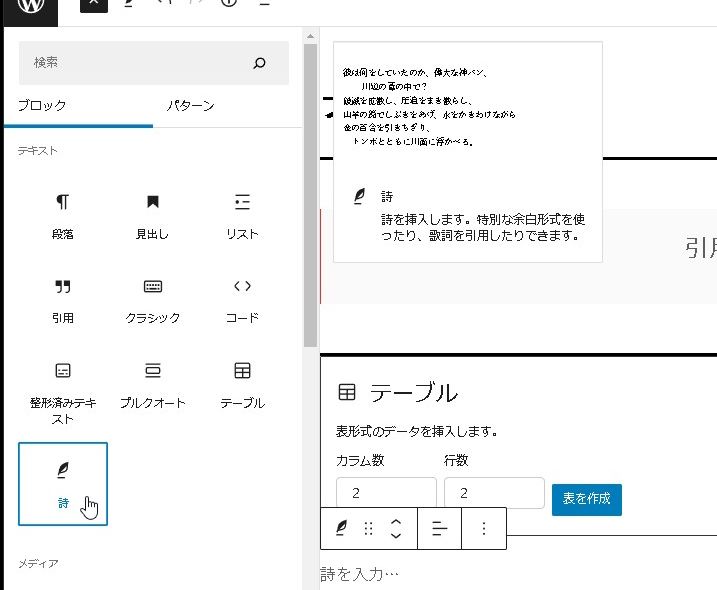
Task: Select the 段落 (Paragraph) block
Action: [63, 215]
